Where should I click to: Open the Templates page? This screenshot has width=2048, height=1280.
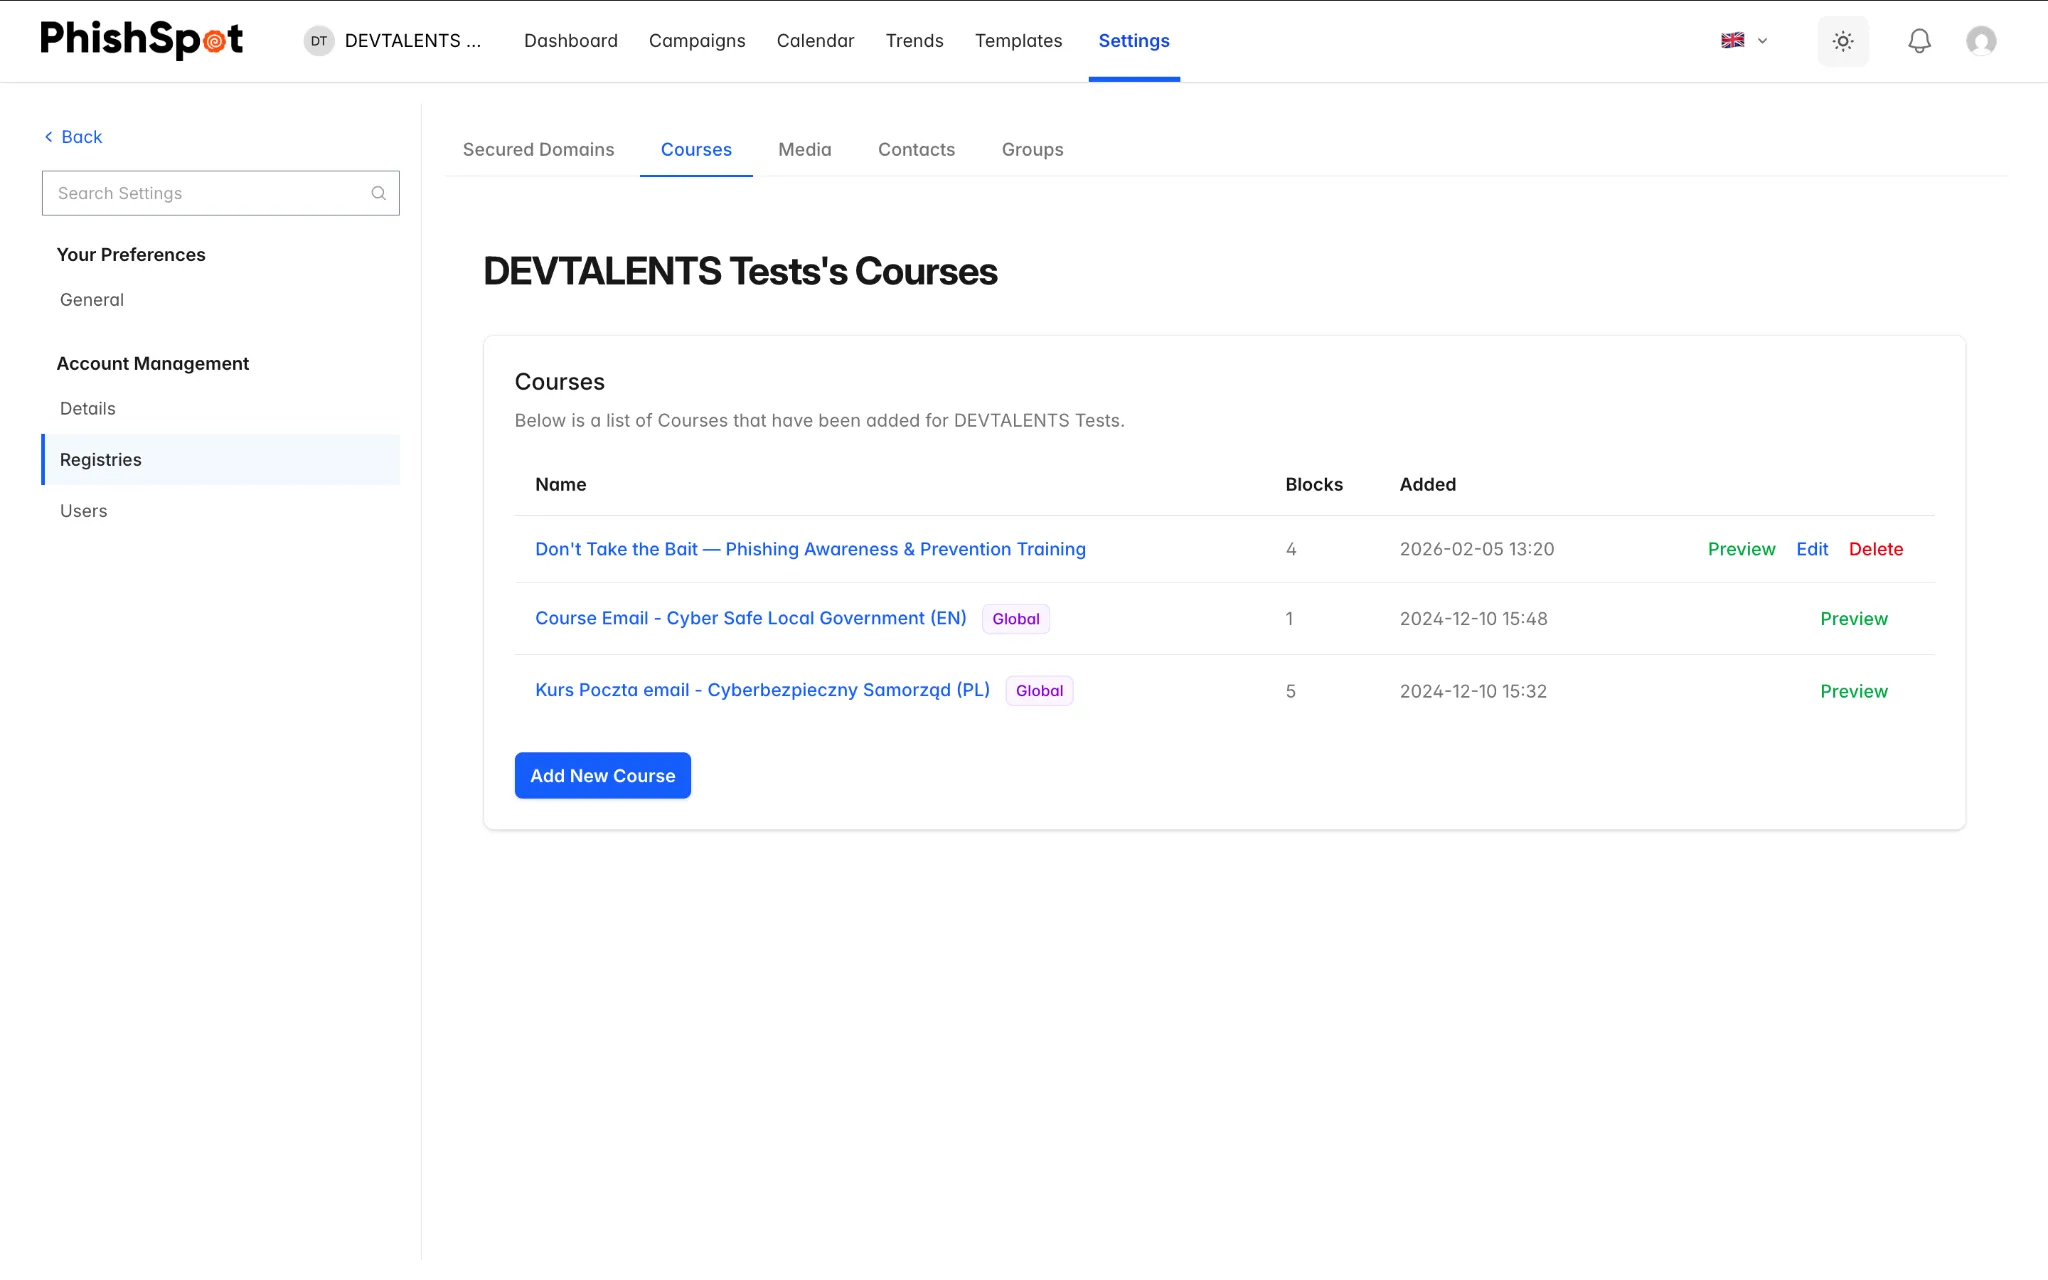click(x=1018, y=41)
